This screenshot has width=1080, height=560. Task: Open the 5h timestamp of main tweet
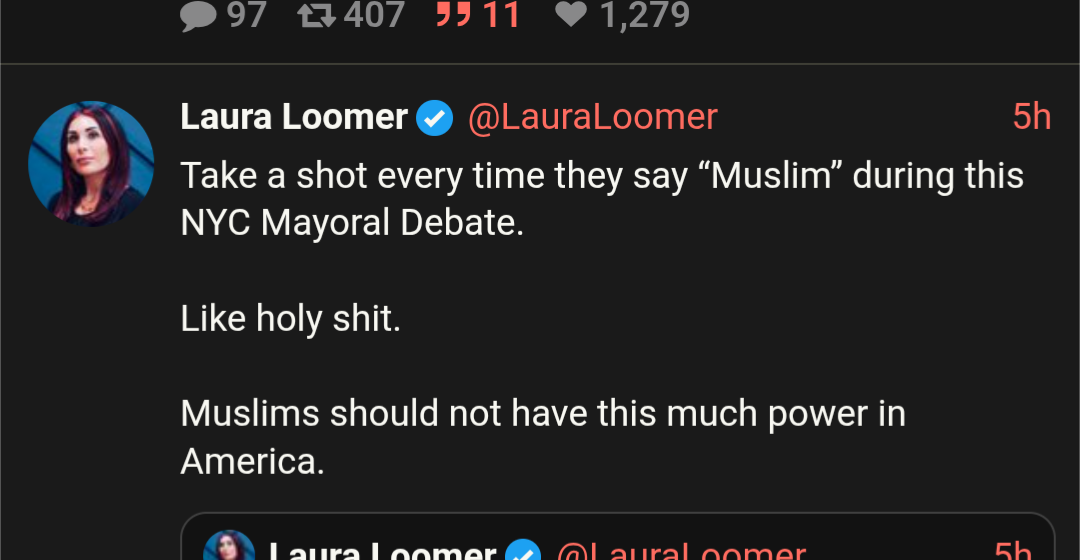1031,117
